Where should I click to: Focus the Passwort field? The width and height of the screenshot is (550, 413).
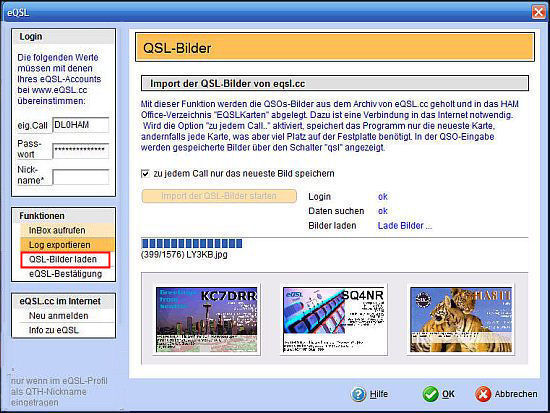[x=81, y=150]
